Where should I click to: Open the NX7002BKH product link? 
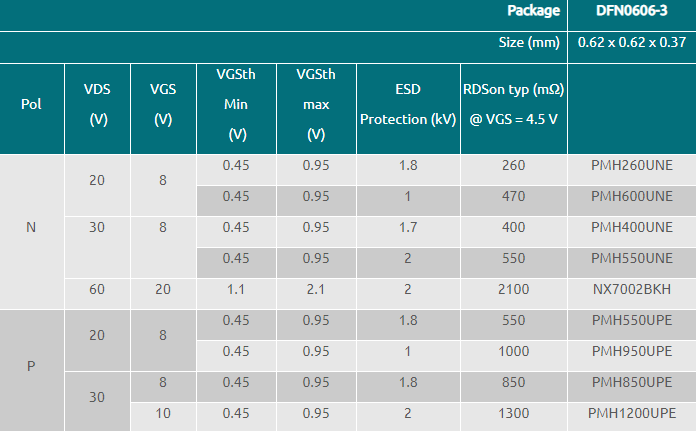632,289
